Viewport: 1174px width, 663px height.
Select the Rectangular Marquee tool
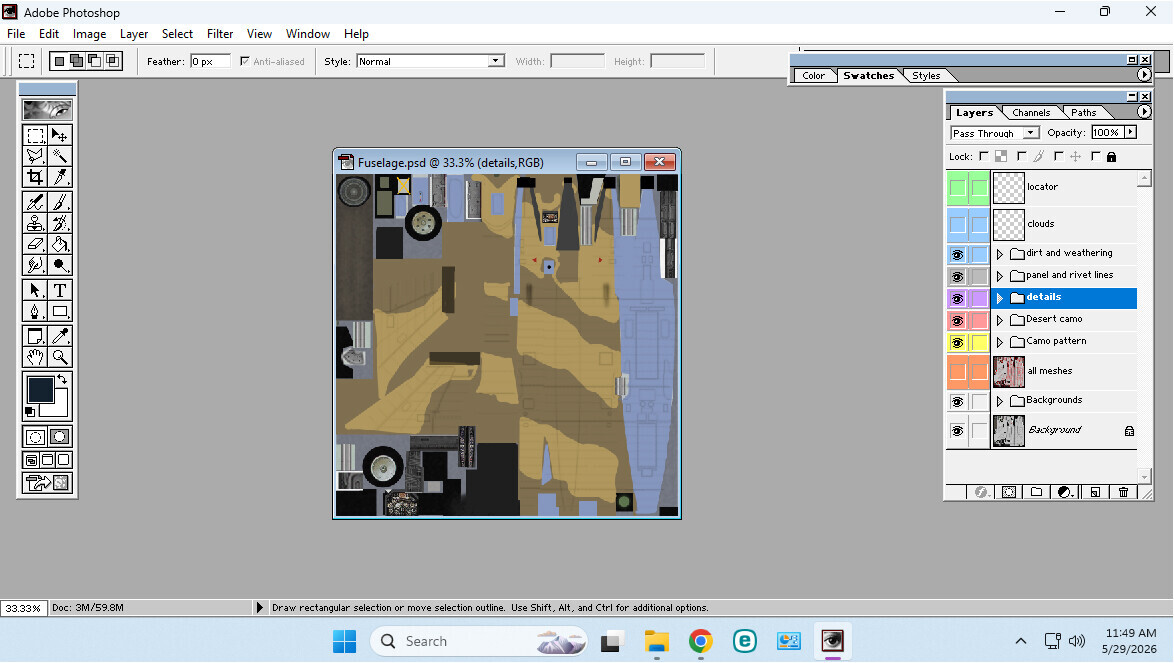(x=35, y=135)
